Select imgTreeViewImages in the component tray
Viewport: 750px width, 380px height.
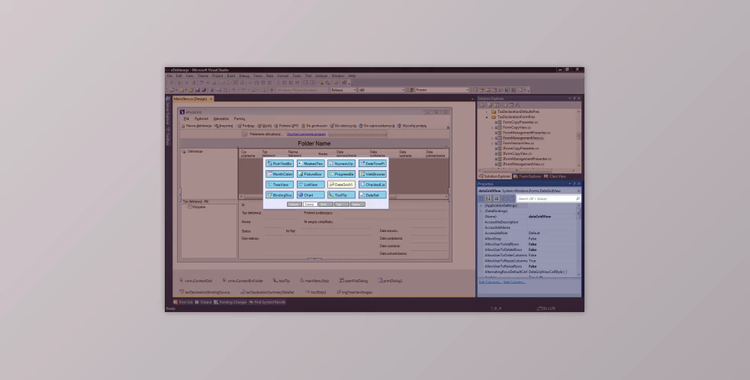click(354, 292)
